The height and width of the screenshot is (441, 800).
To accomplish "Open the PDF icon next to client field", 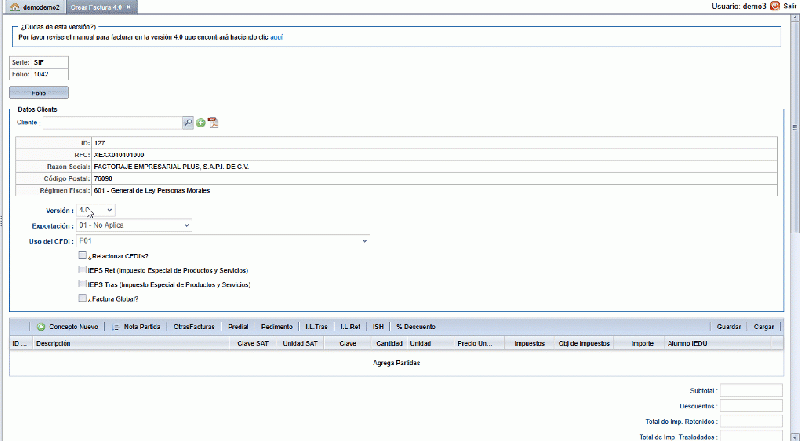I will [x=213, y=123].
